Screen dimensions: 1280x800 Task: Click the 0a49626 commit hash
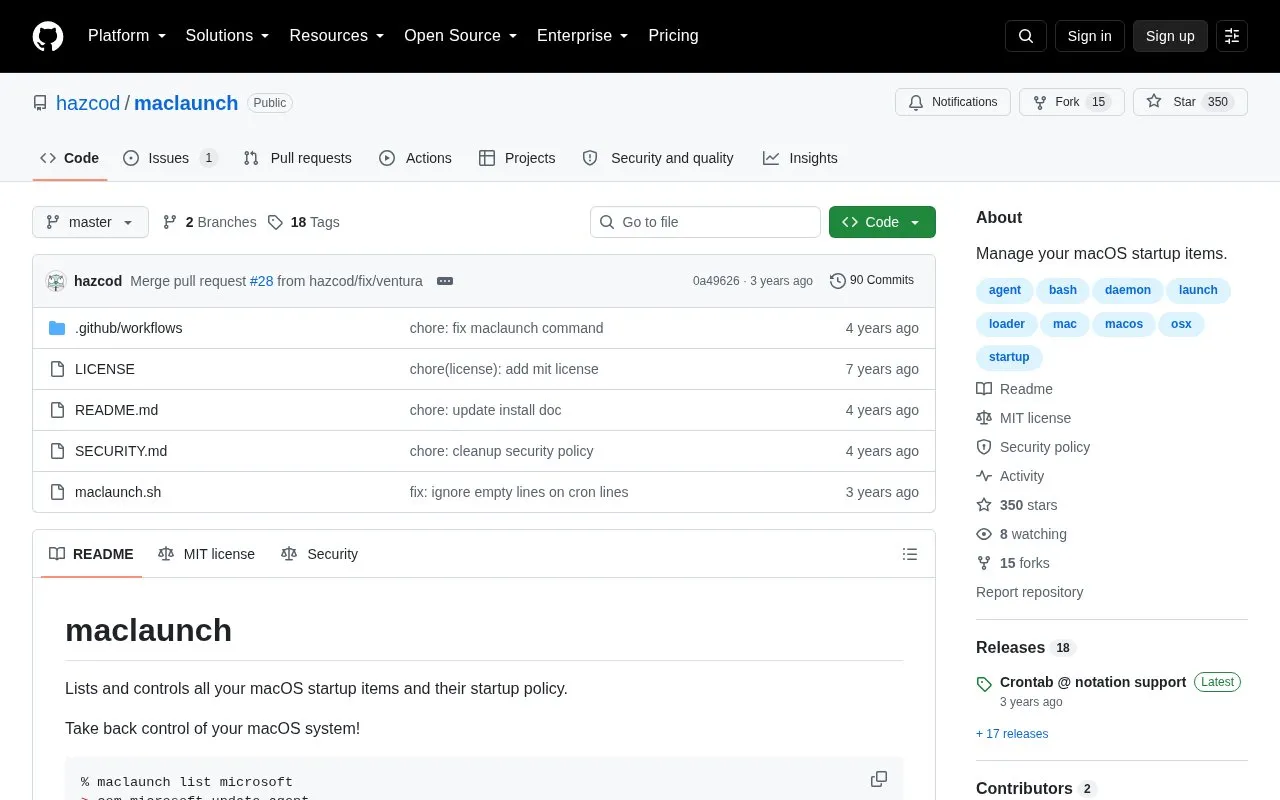coord(716,281)
